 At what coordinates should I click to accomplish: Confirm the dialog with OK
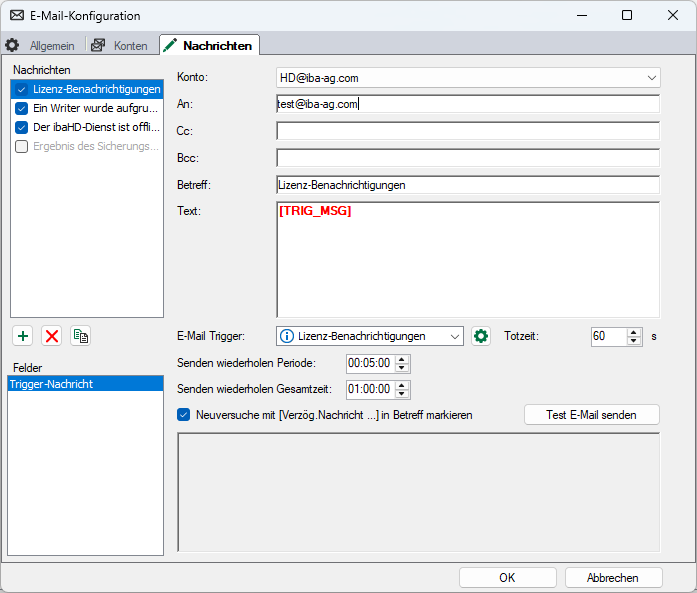[507, 577]
